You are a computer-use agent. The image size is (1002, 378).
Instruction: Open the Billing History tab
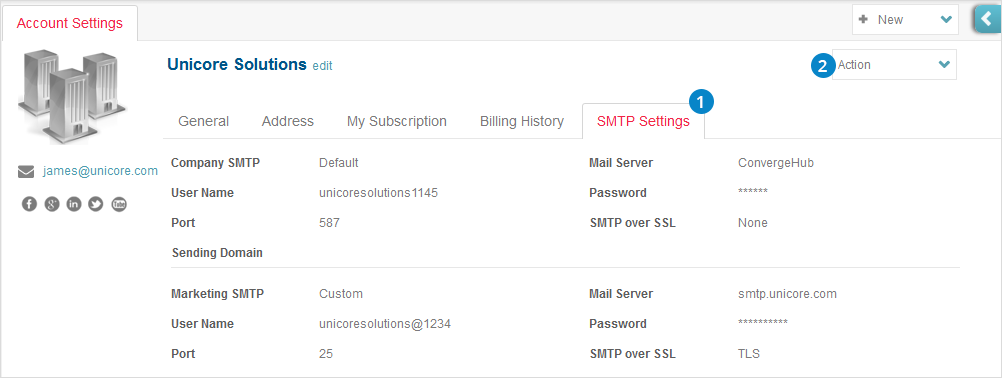[x=521, y=121]
